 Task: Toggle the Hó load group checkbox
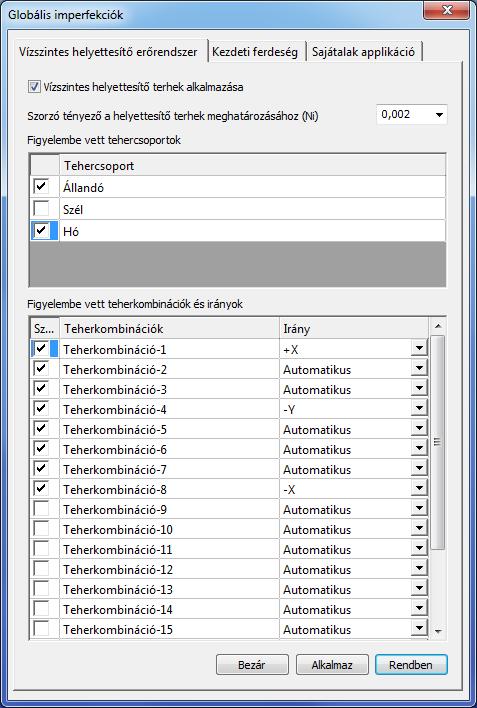point(41,230)
